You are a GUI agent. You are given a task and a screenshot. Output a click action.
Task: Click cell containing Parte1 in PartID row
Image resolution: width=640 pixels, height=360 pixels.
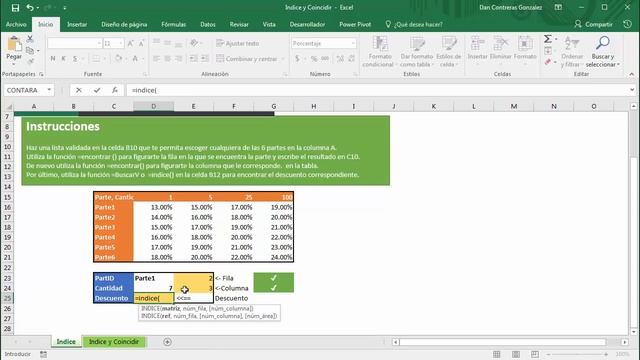[153, 278]
